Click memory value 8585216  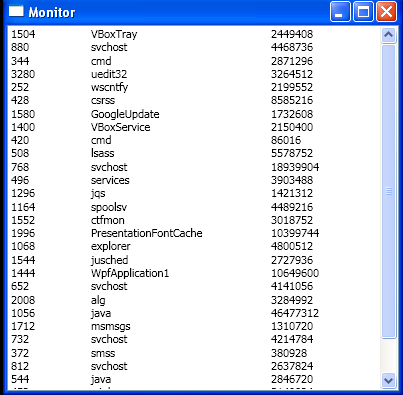click(x=292, y=100)
